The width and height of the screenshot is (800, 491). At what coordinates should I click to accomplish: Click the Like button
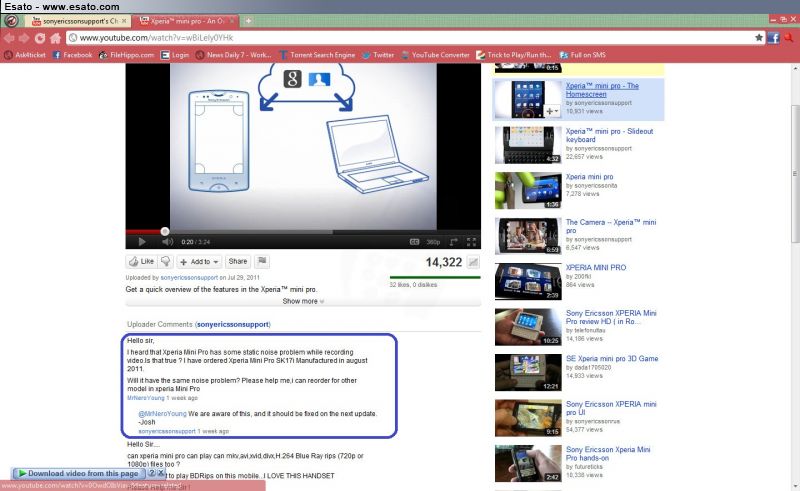pos(142,261)
